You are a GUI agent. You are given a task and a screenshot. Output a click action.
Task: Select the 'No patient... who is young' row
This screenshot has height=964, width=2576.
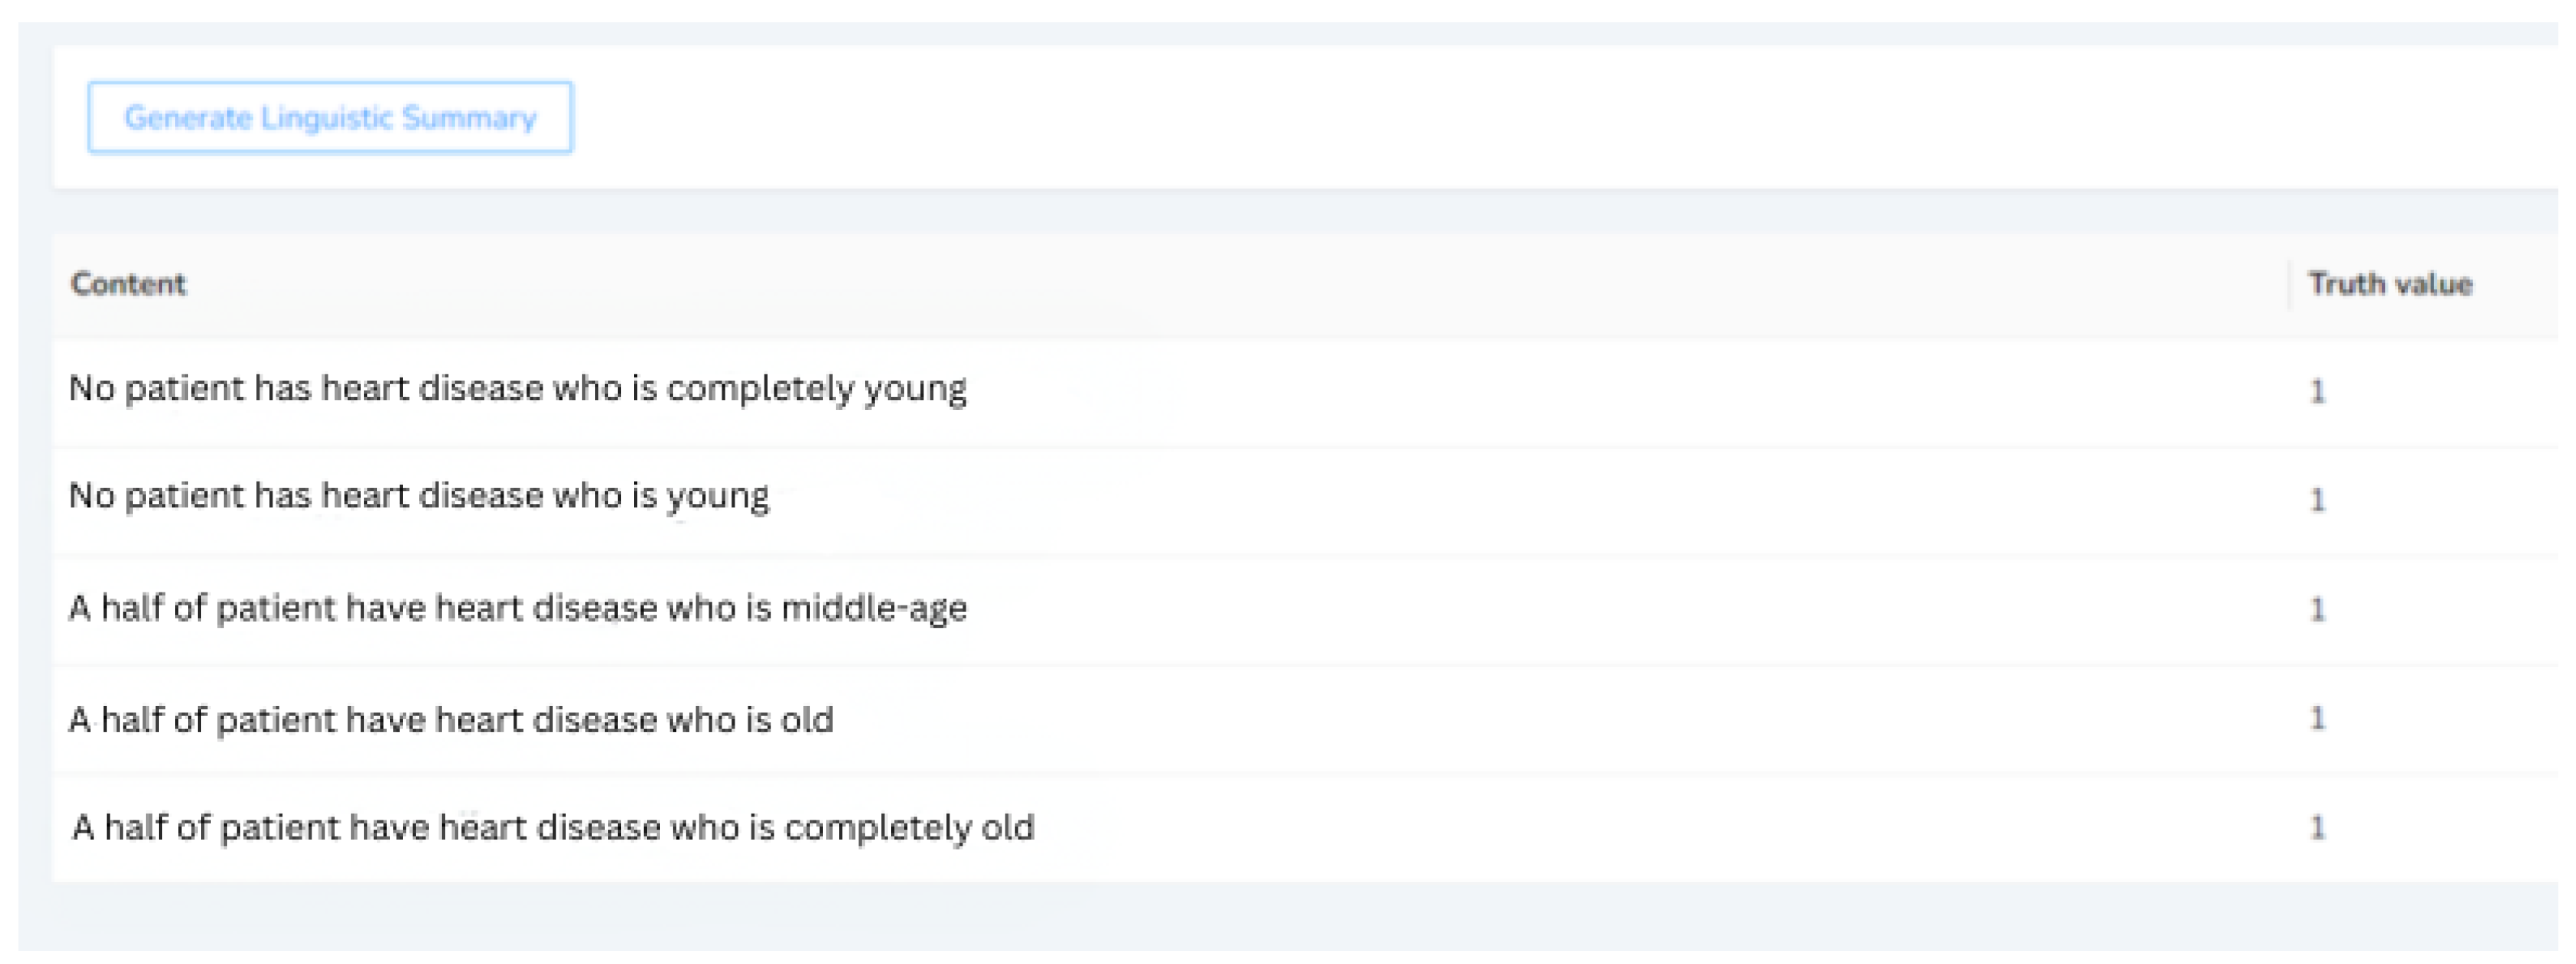click(x=418, y=496)
